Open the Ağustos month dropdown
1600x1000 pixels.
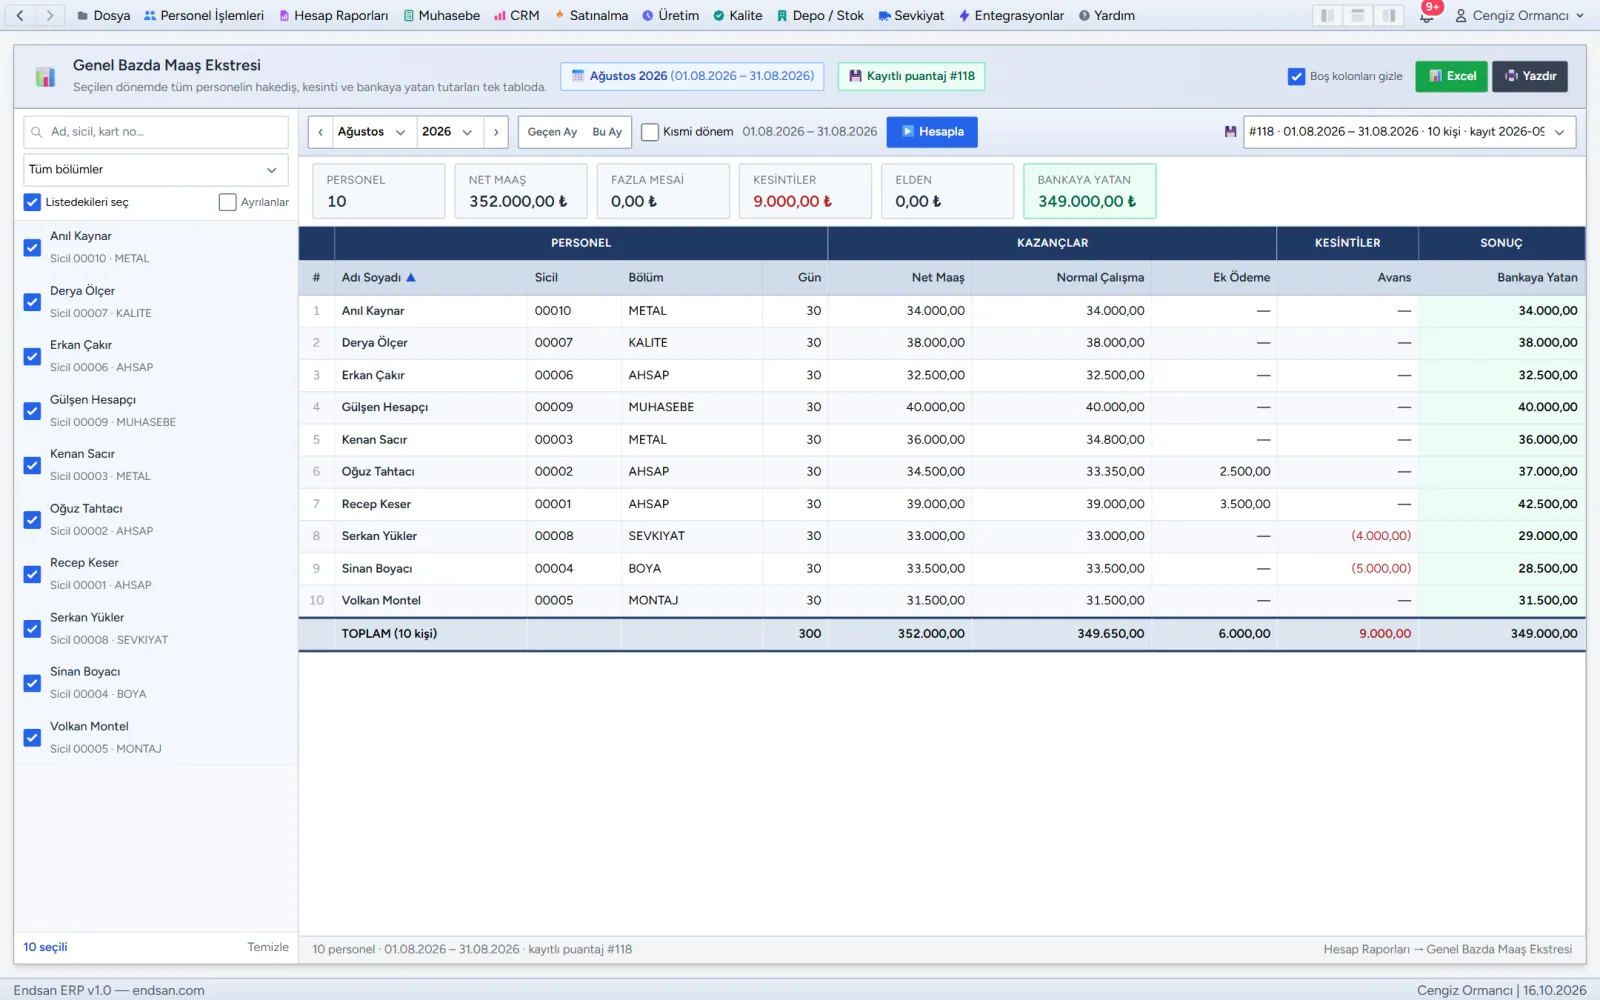pos(372,132)
